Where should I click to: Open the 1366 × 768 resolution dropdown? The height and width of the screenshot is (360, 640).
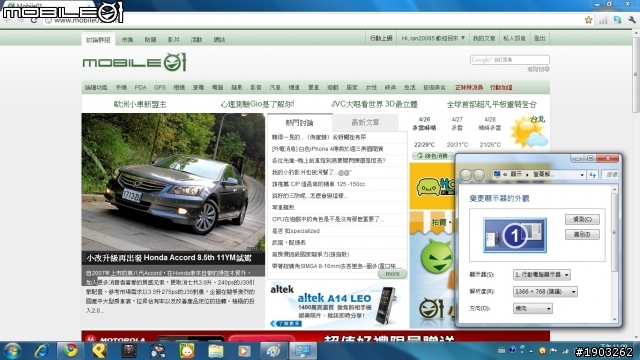(545, 291)
